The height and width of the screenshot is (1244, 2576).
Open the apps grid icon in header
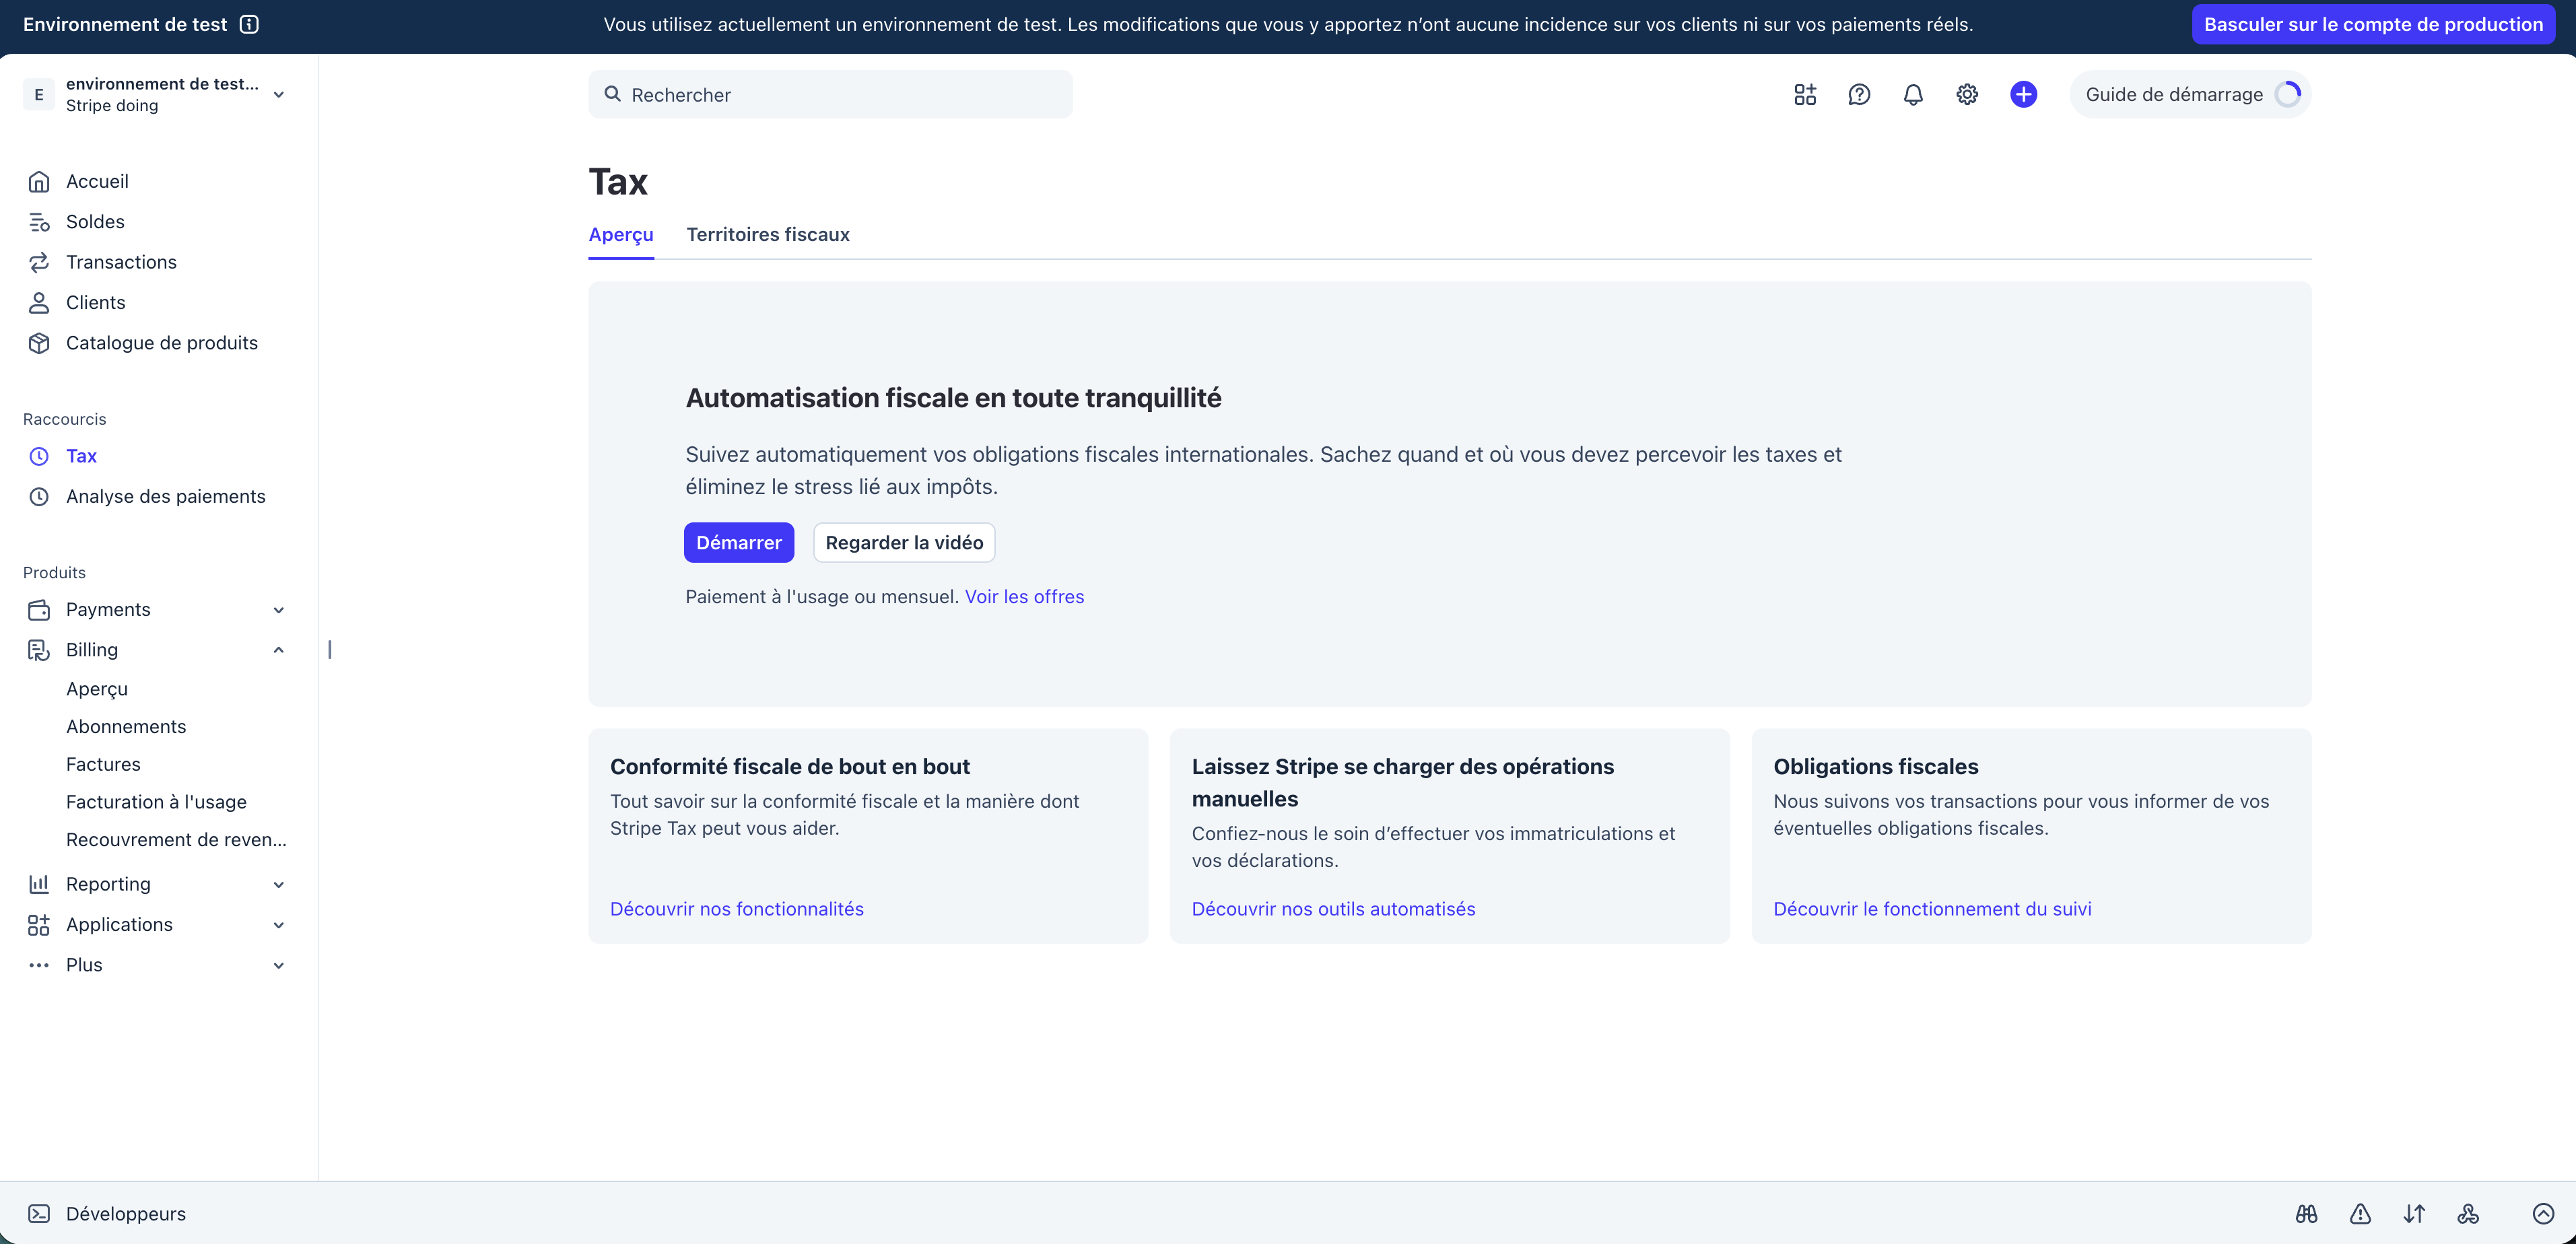pos(1805,94)
